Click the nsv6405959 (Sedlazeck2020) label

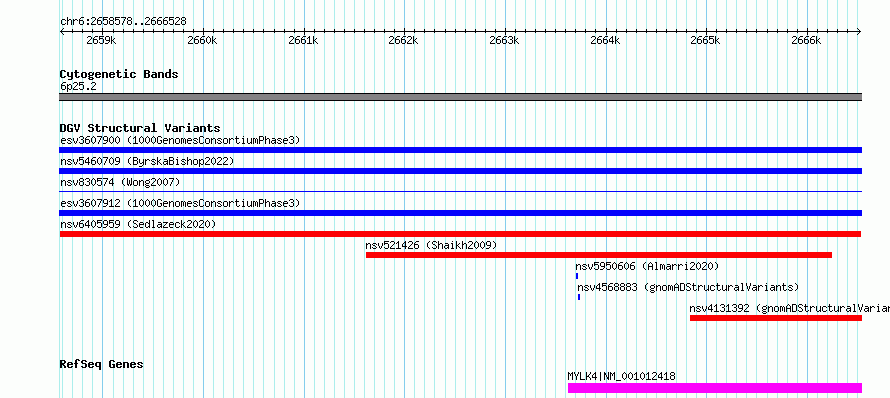pyautogui.click(x=138, y=224)
